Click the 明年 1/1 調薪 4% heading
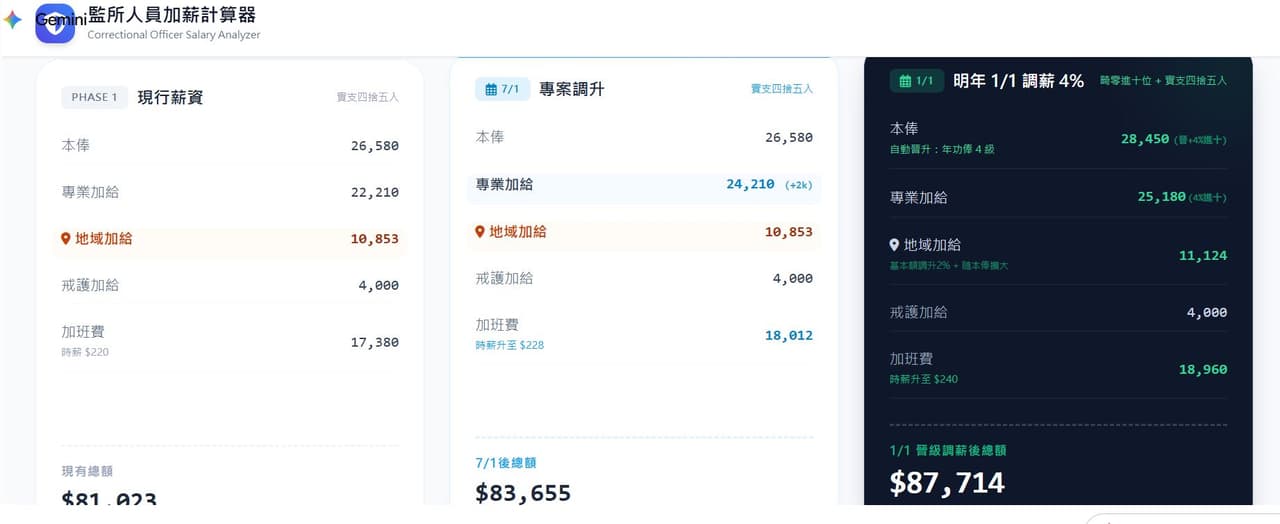Viewport: 1280px width, 524px height. 1019,81
